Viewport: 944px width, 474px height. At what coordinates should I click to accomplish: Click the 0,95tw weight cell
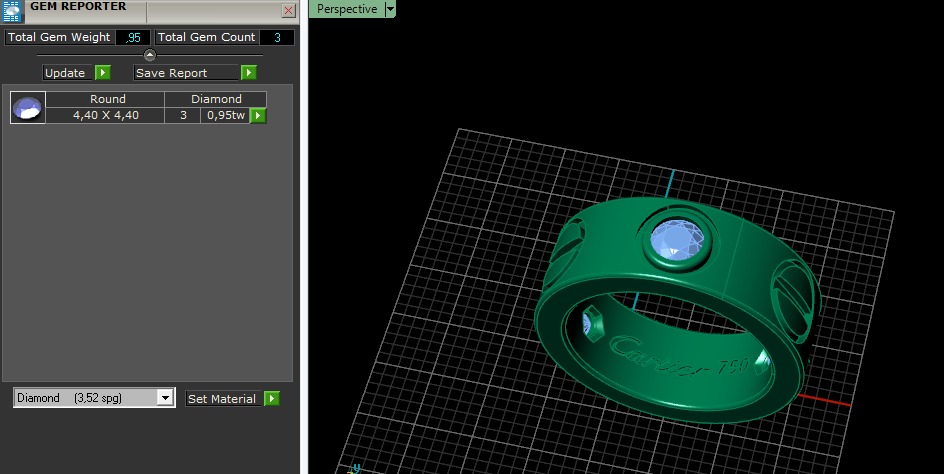pos(225,115)
